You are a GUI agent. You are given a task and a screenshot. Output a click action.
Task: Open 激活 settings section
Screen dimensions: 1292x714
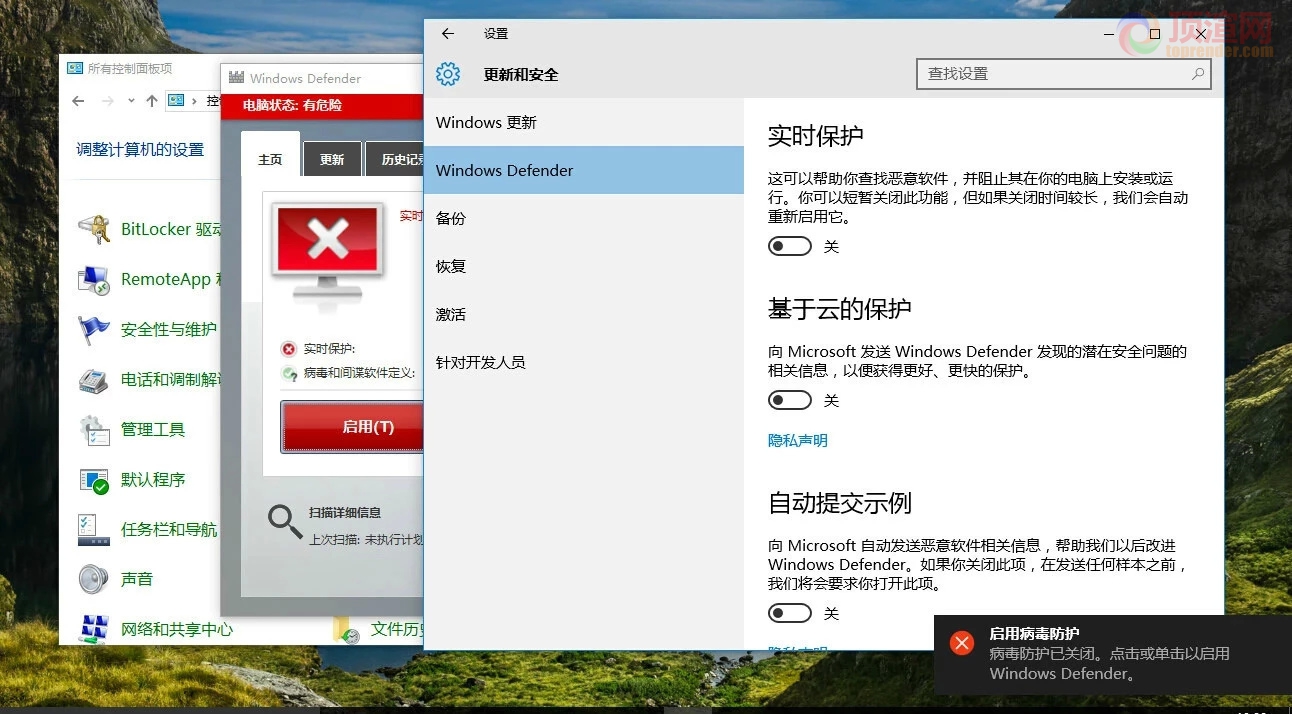[x=584, y=314]
